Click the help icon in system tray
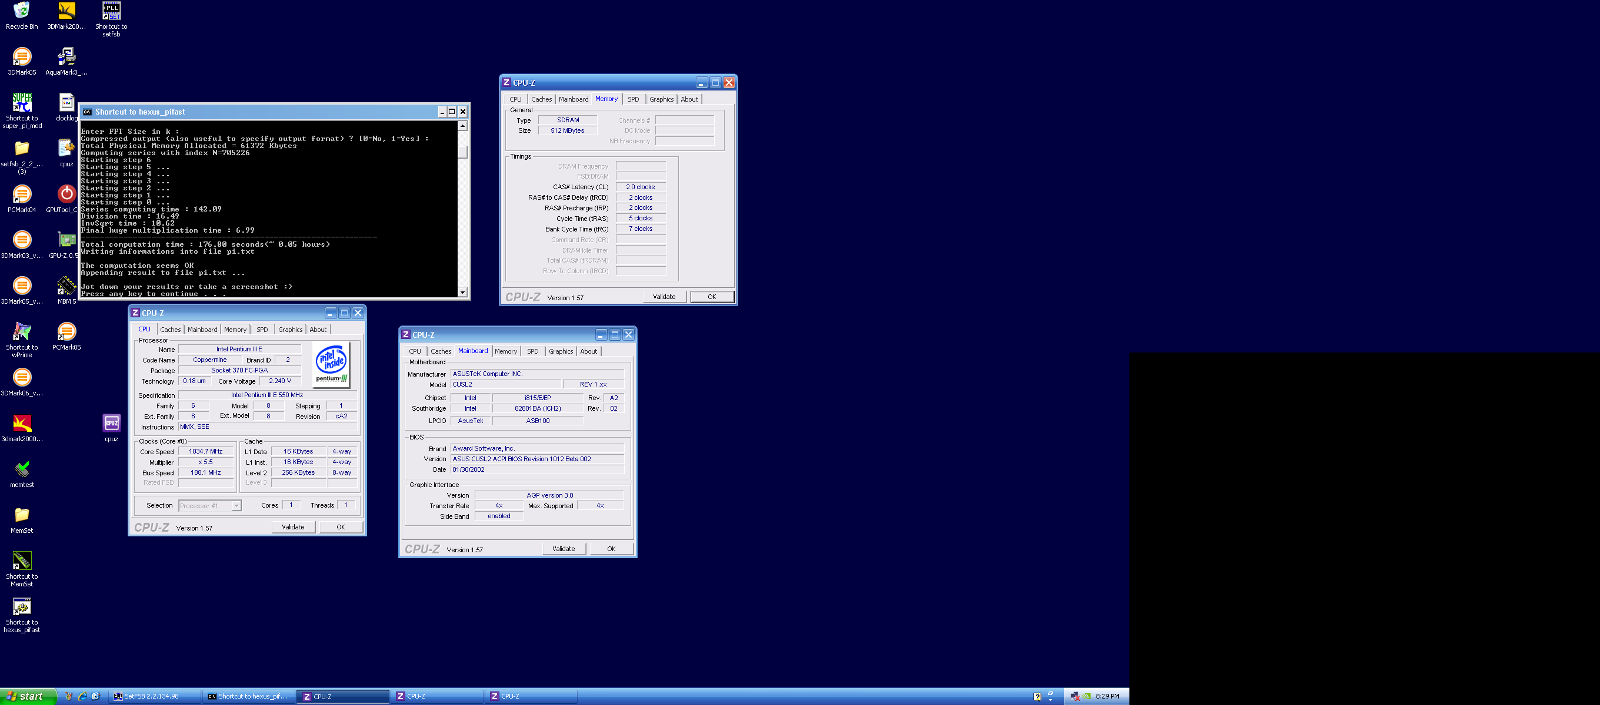1600x705 pixels. [1037, 696]
